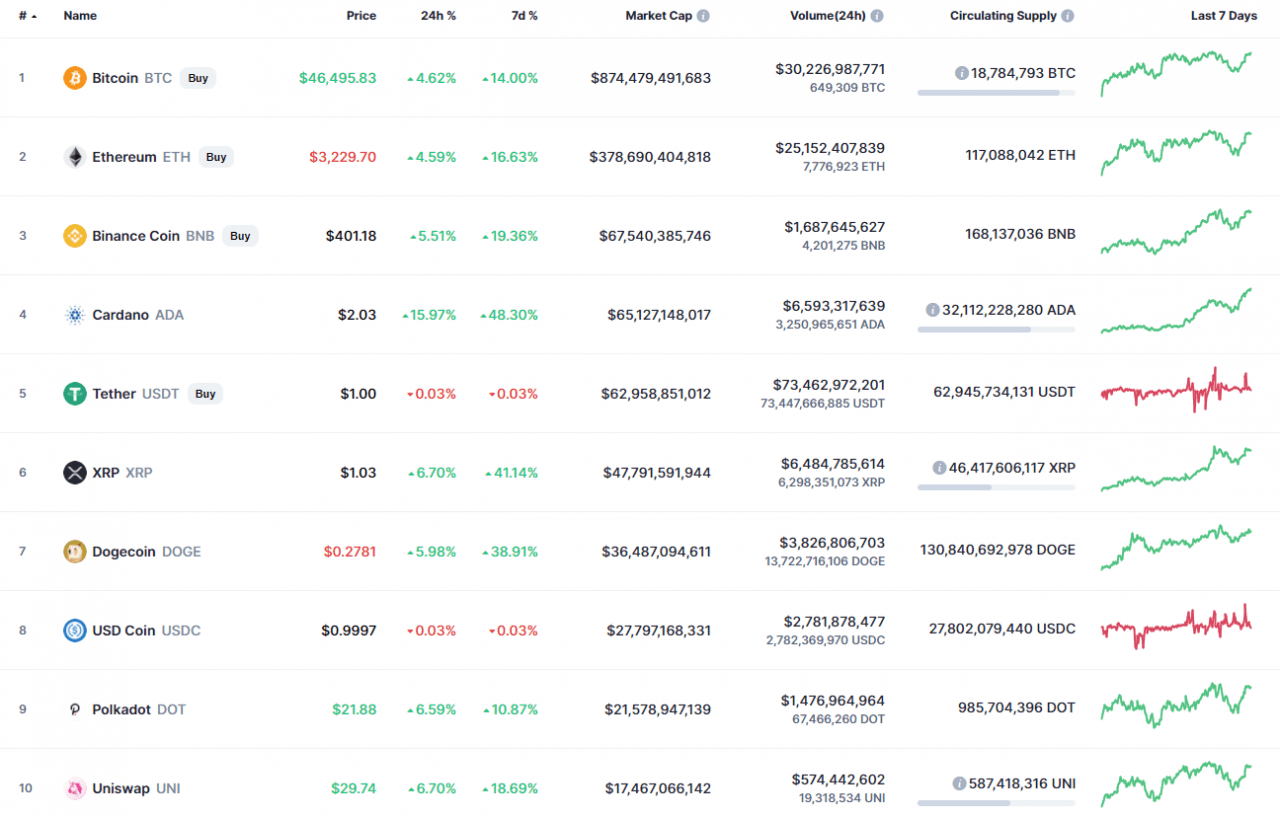Click info icon beside 18,784,793 BTC supply
The width and height of the screenshot is (1280, 816).
pos(962,73)
